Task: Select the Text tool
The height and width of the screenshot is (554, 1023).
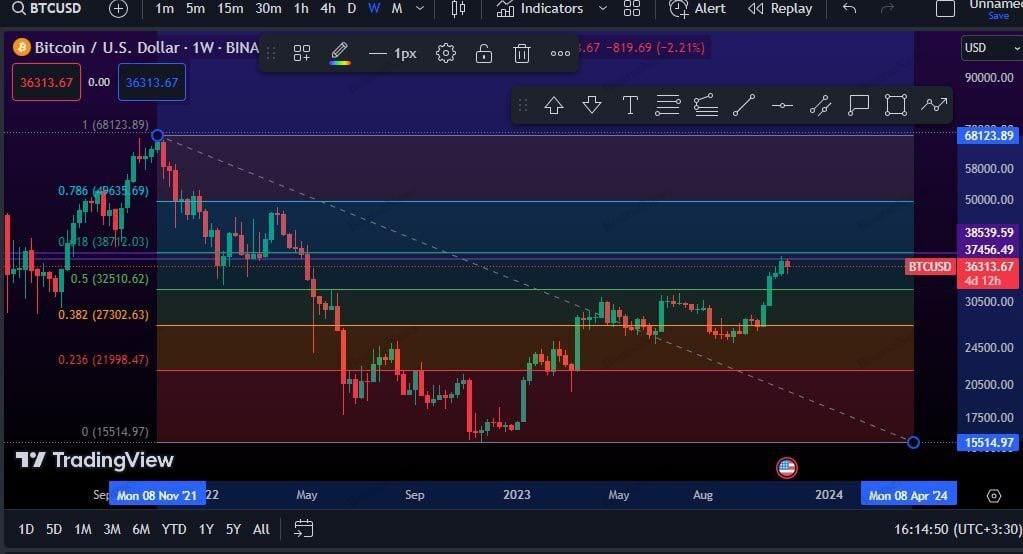Action: coord(630,105)
